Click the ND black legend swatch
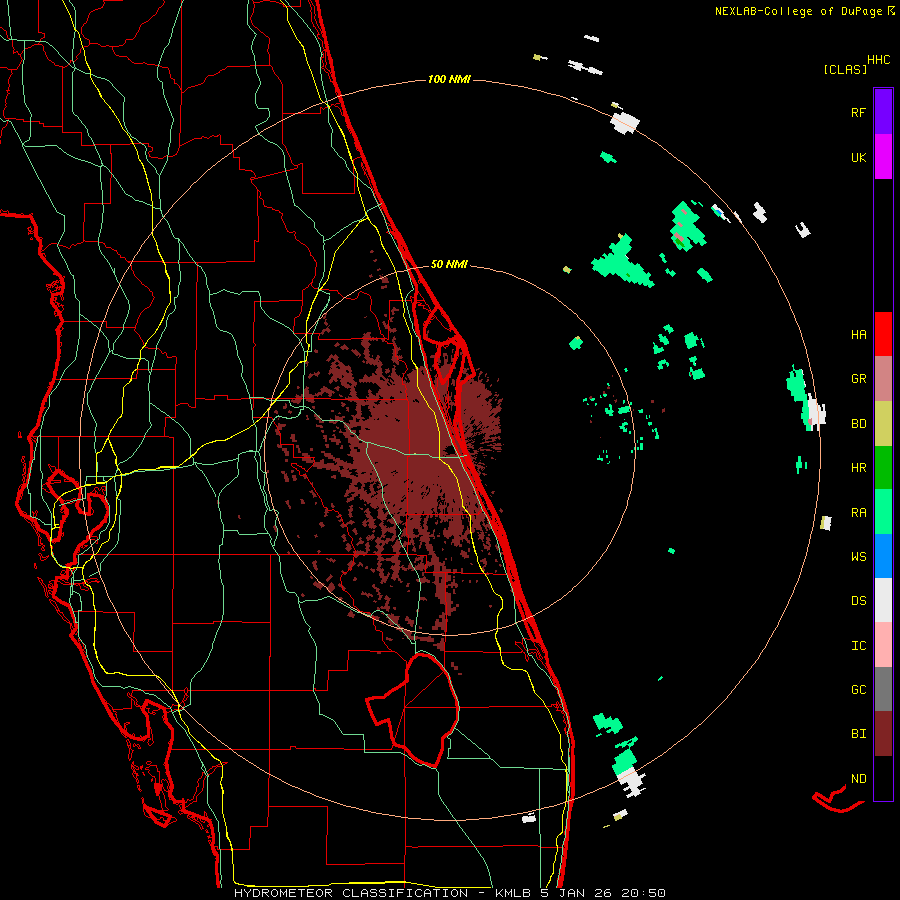Image resolution: width=900 pixels, height=900 pixels. pos(883,778)
